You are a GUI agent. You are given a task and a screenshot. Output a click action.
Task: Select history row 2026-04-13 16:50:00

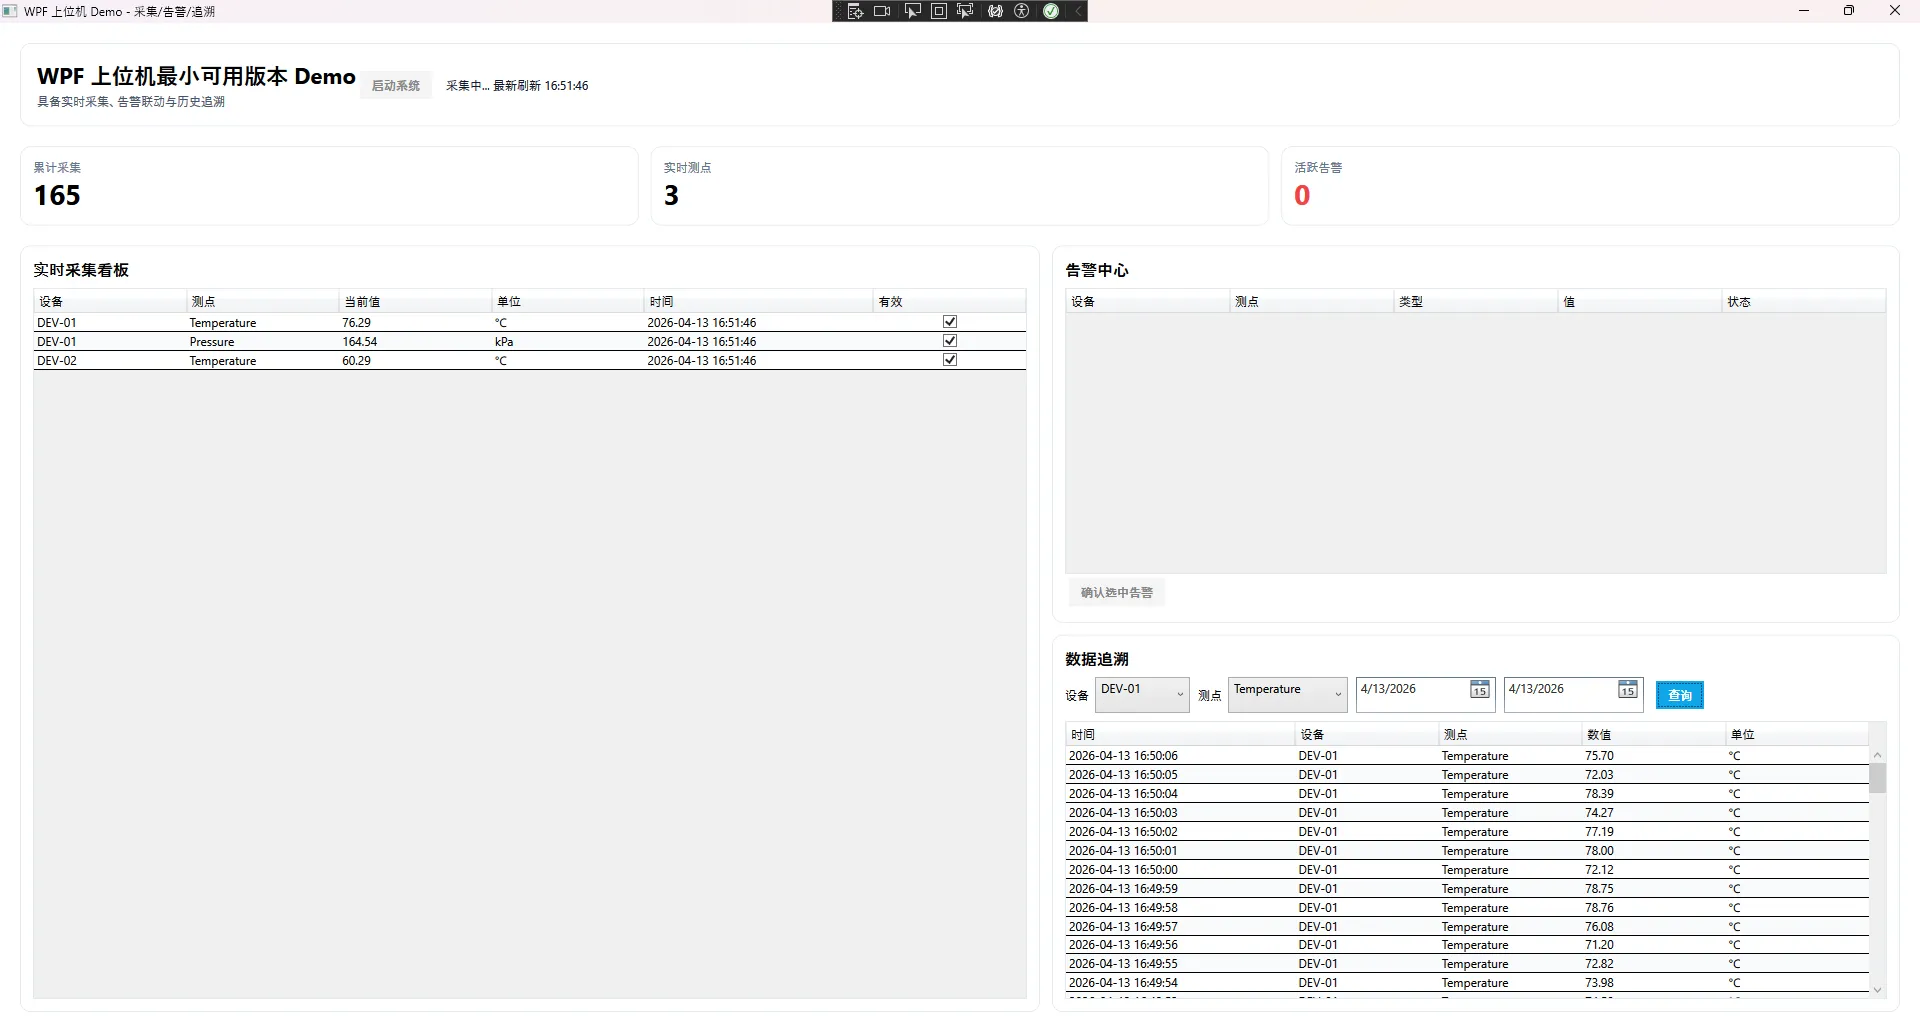click(x=1467, y=869)
